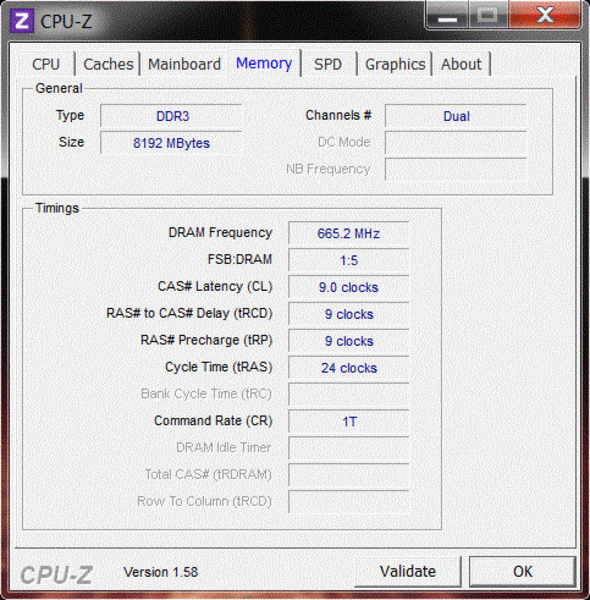The width and height of the screenshot is (590, 600).
Task: Switch to the CPU tab
Action: pos(46,64)
